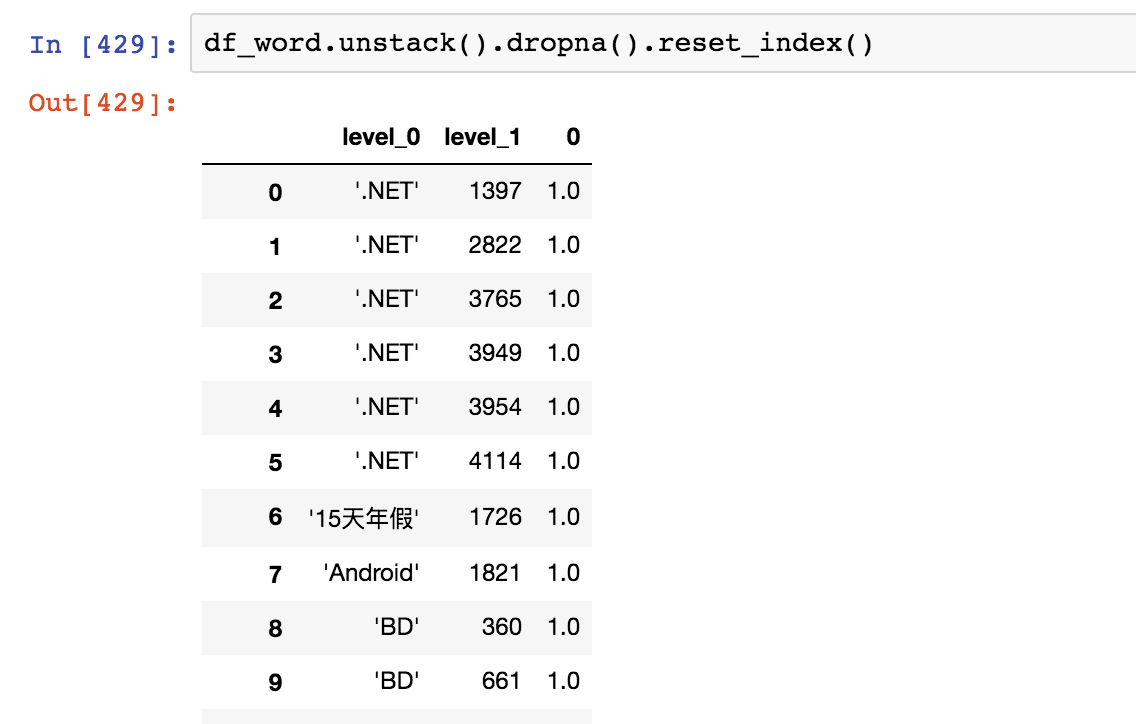
Task: Click the column header named 0
Action: tap(572, 137)
